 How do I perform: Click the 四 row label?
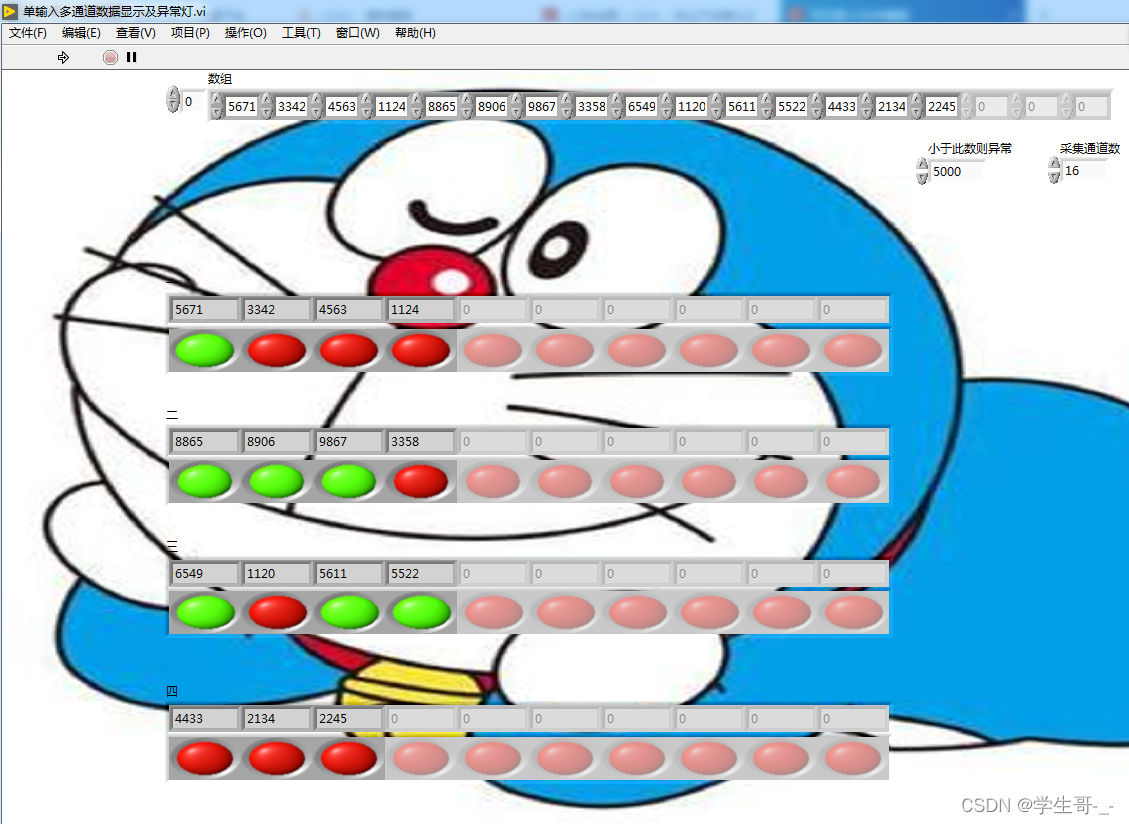(172, 691)
